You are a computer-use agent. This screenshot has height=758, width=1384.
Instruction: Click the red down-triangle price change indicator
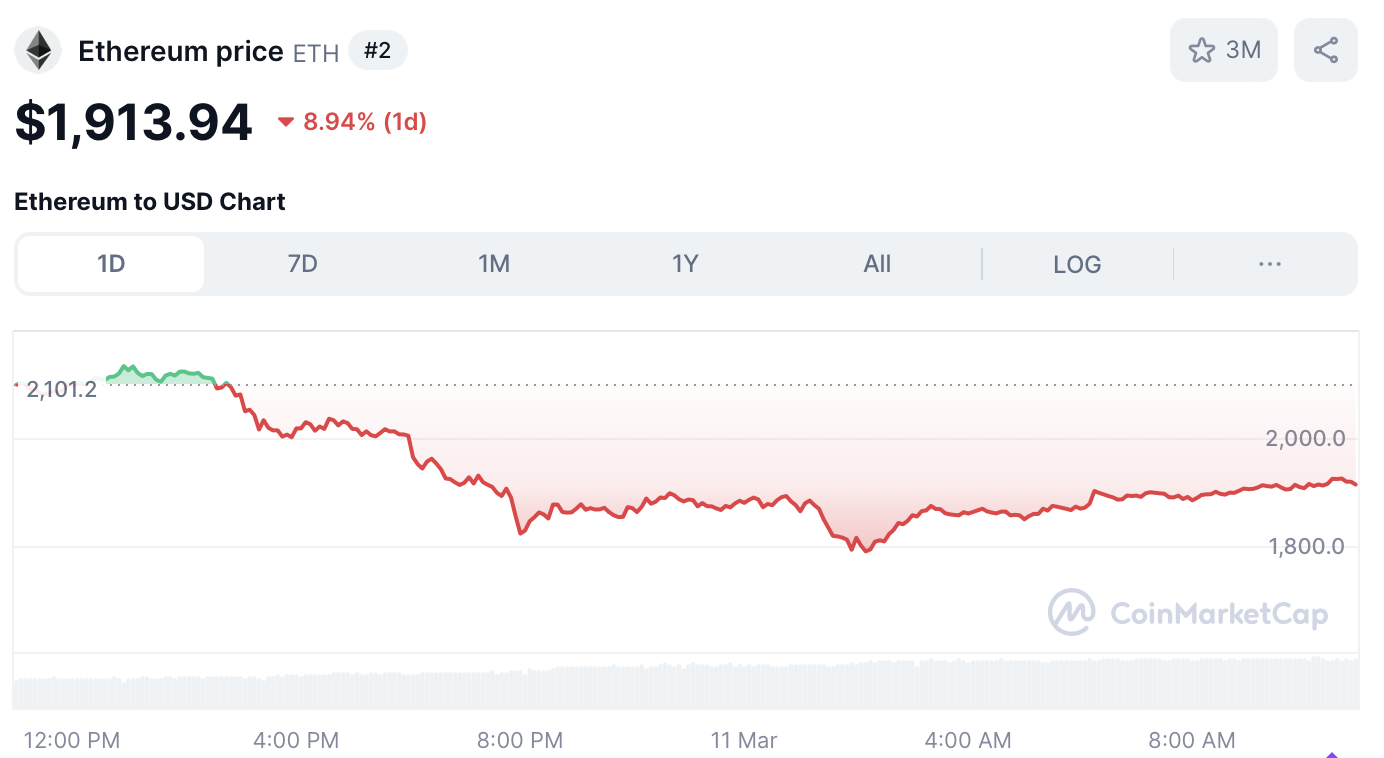click(286, 122)
